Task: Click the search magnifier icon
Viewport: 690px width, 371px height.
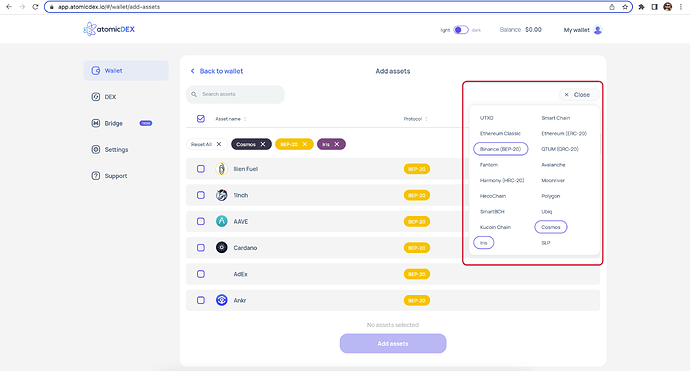Action: click(194, 94)
